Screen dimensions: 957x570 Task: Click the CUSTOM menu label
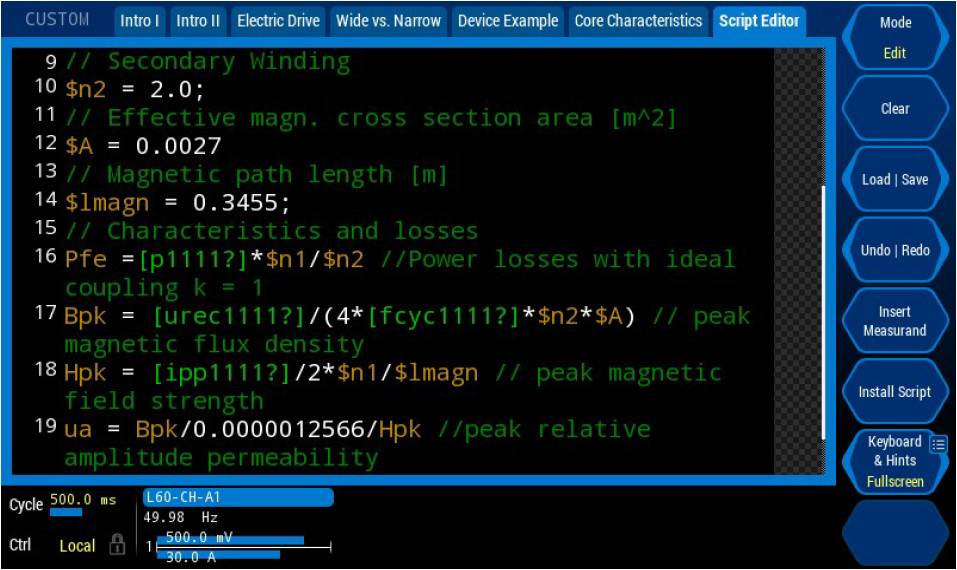[57, 20]
